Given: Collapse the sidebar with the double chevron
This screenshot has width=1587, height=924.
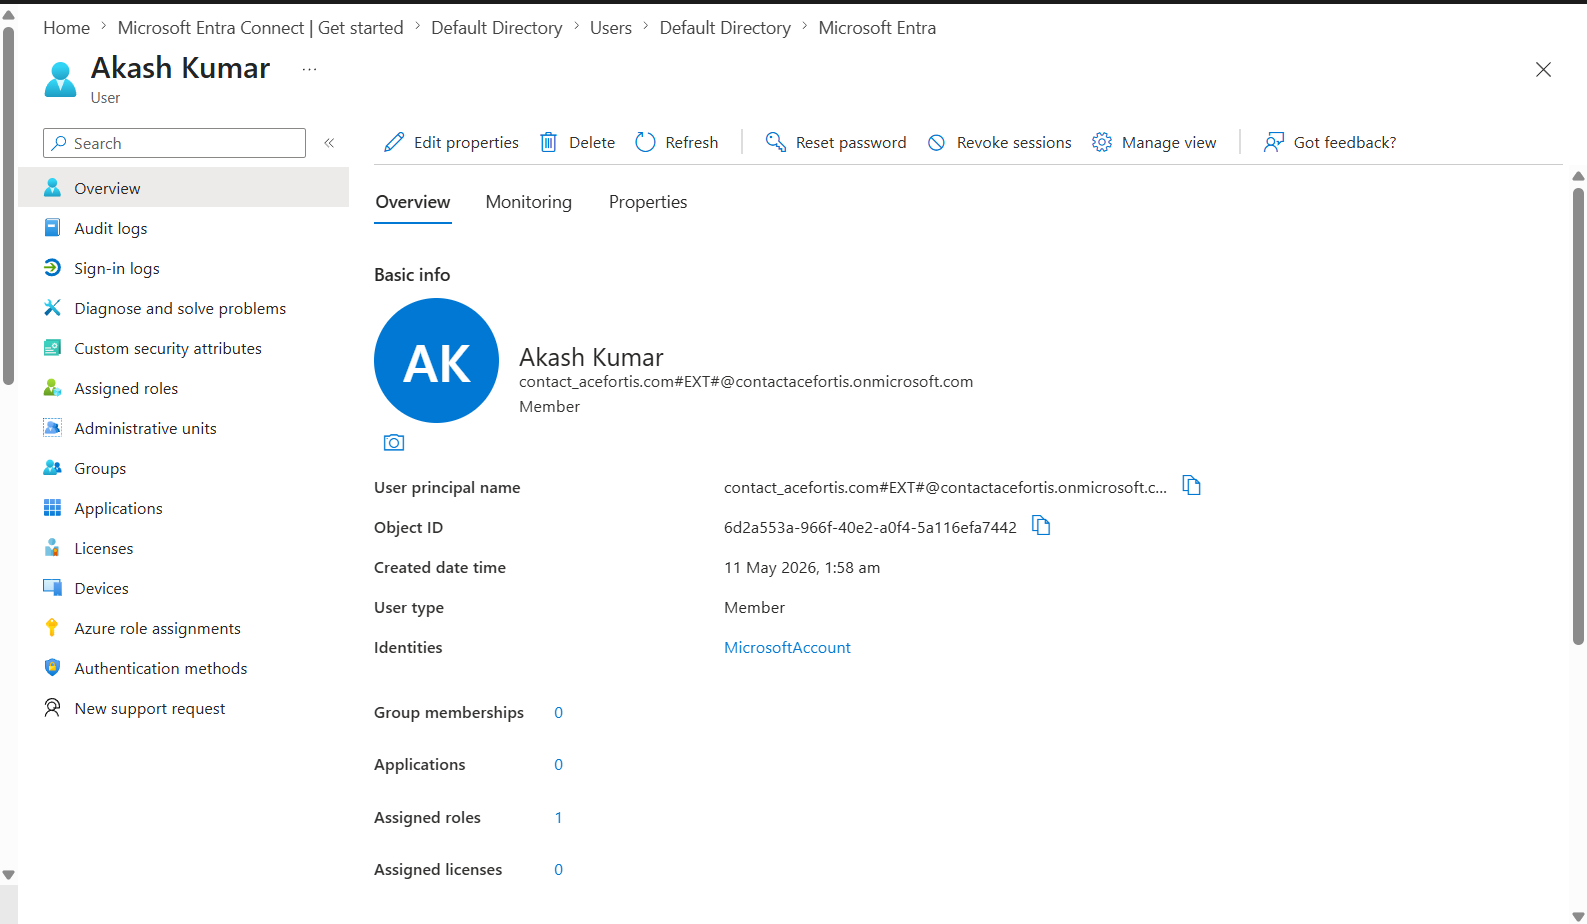Looking at the screenshot, I should pos(329,143).
